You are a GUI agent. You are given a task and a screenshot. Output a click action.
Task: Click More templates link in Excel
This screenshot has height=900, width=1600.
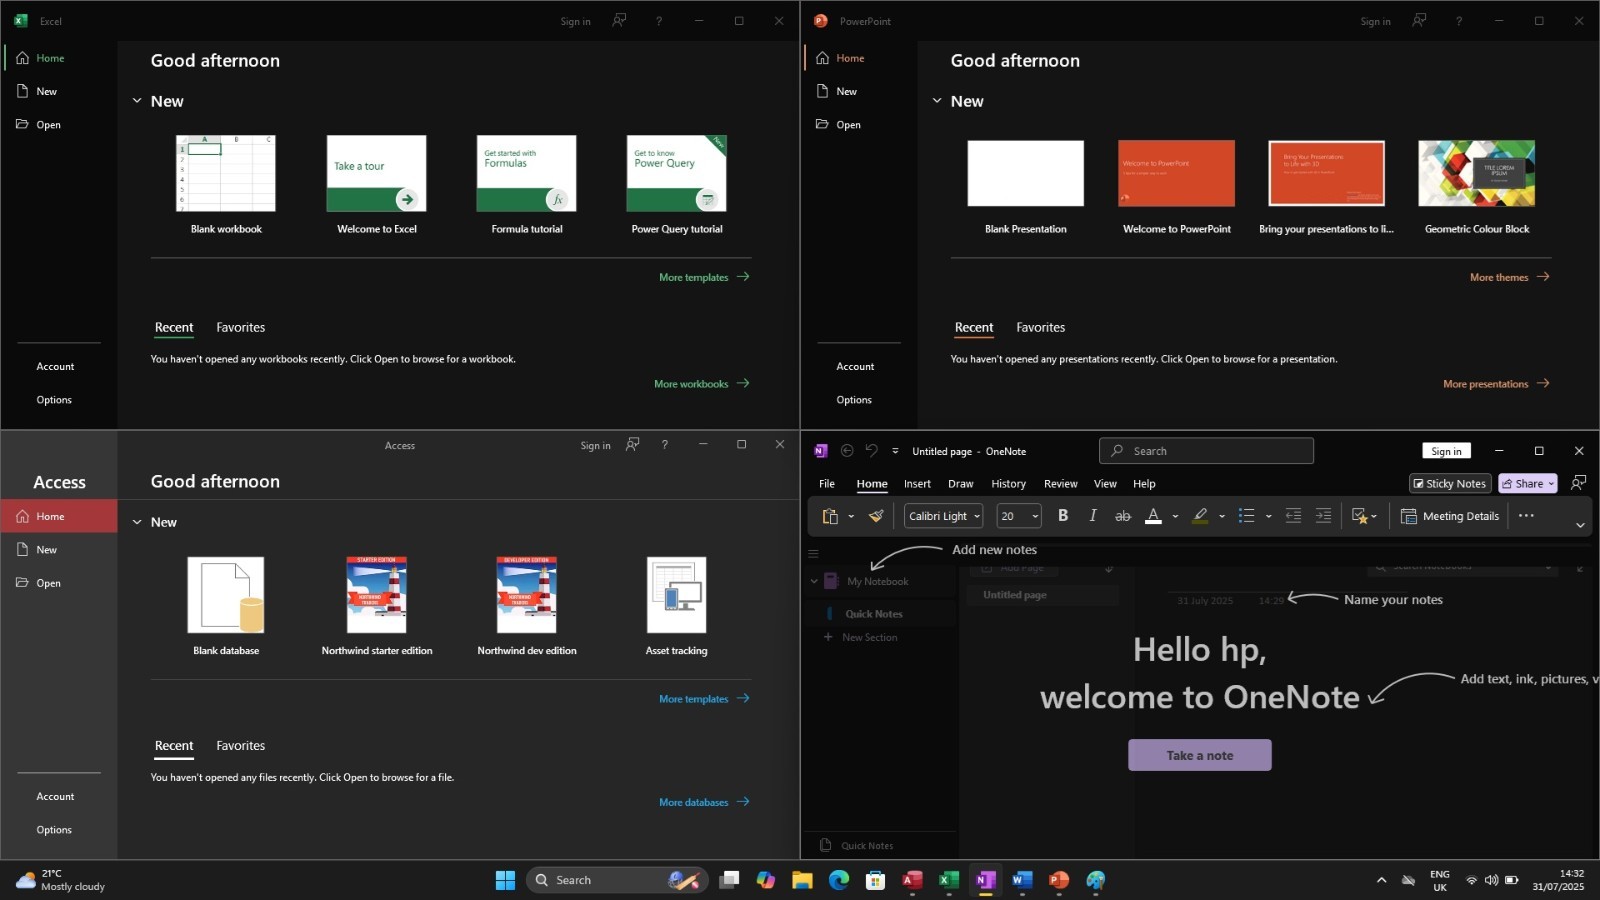[x=704, y=277]
